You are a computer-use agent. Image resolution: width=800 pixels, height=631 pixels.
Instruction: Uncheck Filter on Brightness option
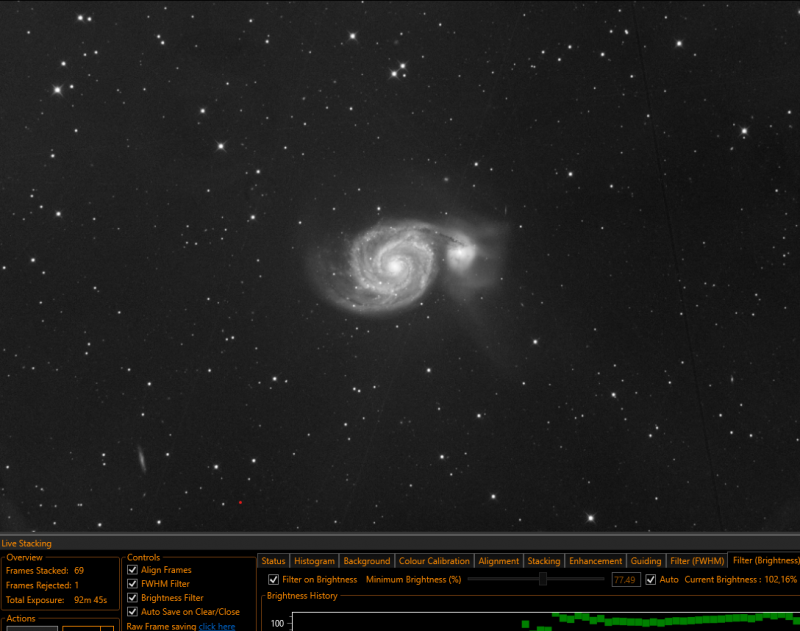273,579
